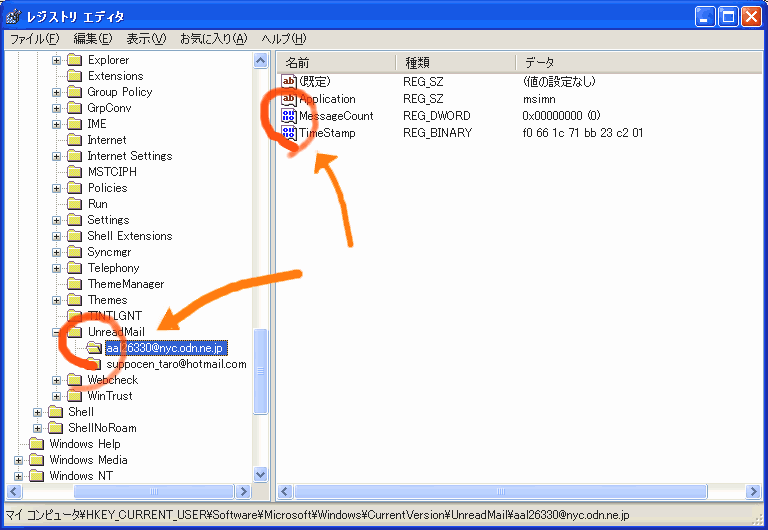Viewport: 768px width, 530px height.
Task: Click the Internet Settings folder icon
Action: (74, 156)
